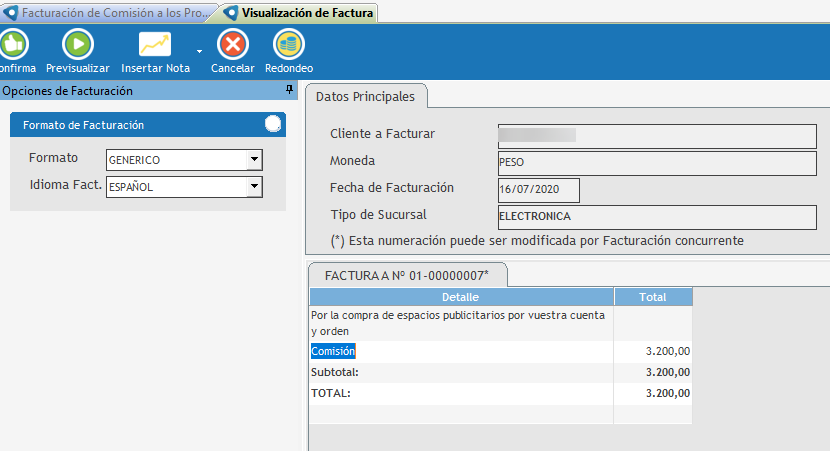Click the Fecha de Facturación date field
The height and width of the screenshot is (451, 830).
point(538,189)
